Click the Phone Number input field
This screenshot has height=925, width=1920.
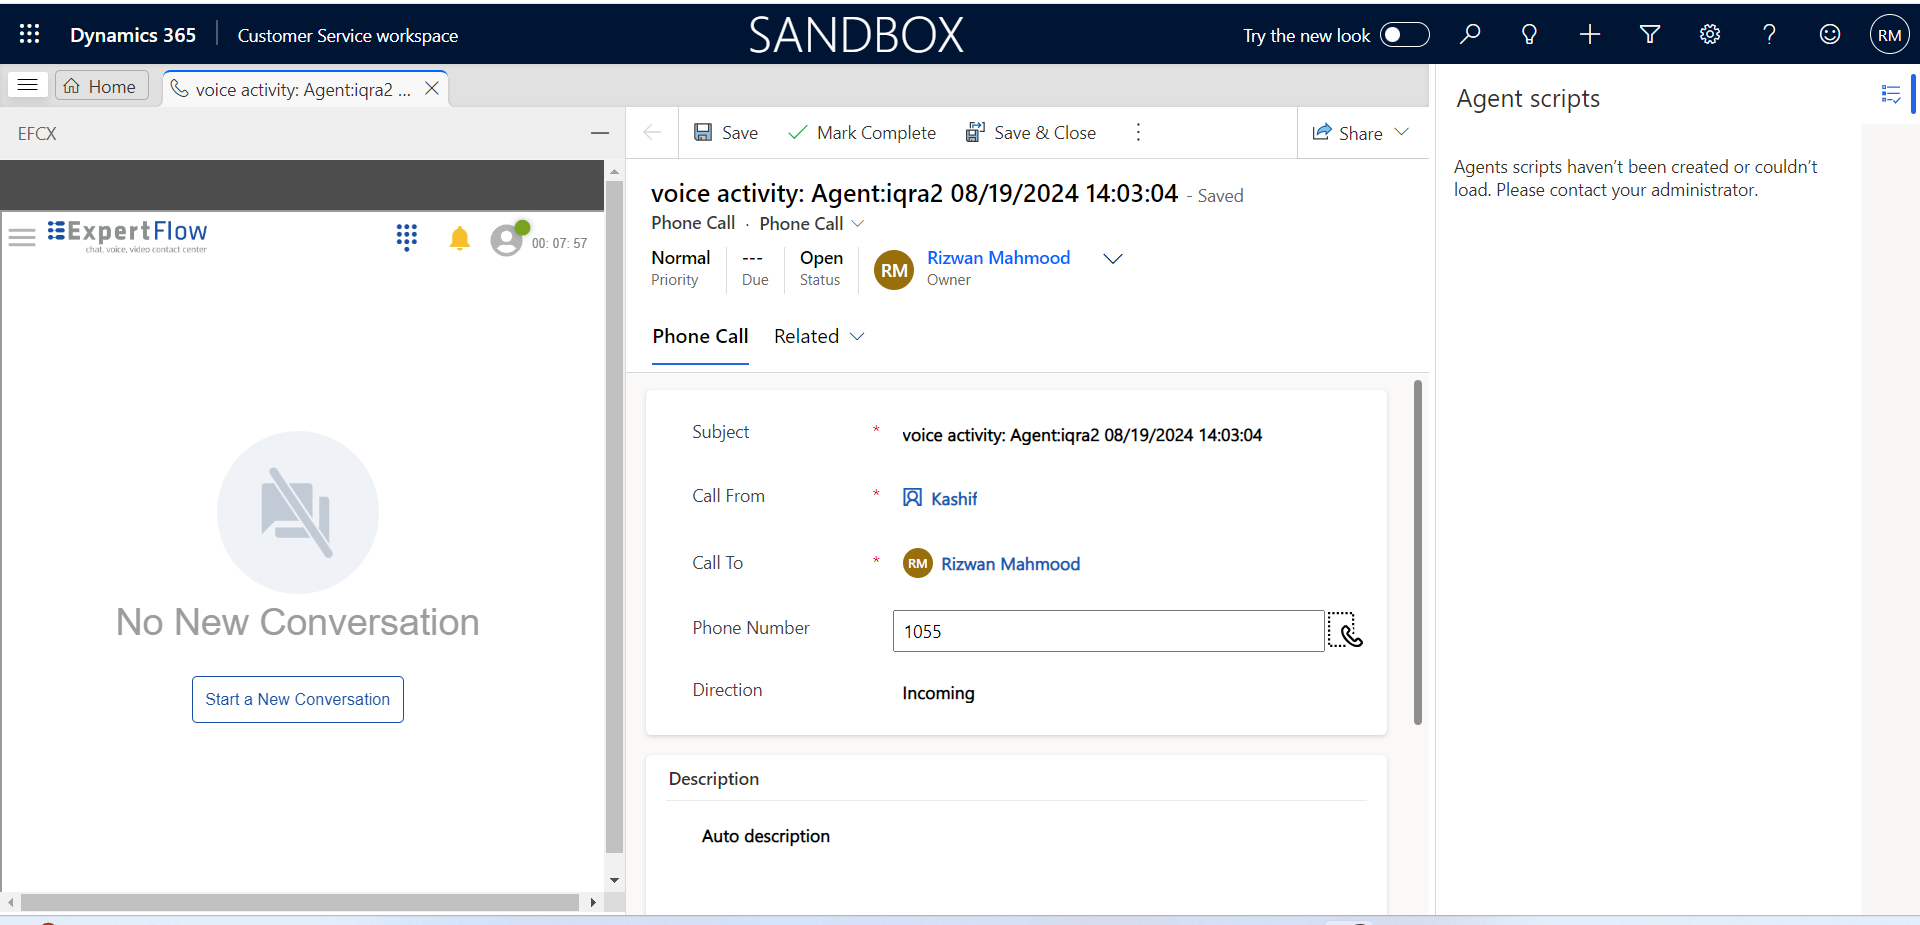[x=1107, y=631]
